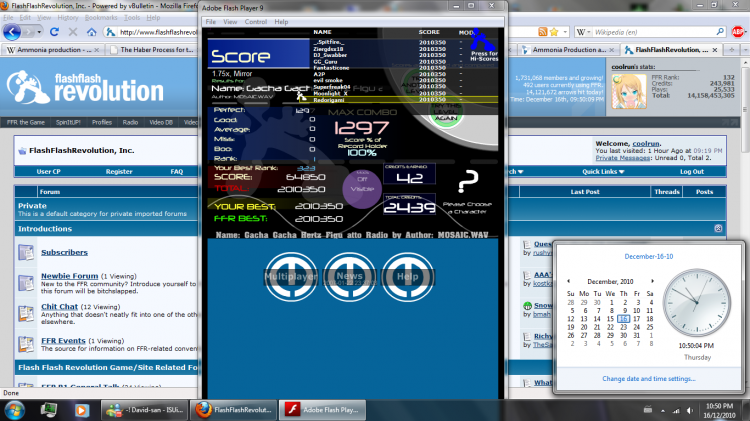Bookmark page with the star icon
This screenshot has width=750, height=421.
[x=554, y=32]
